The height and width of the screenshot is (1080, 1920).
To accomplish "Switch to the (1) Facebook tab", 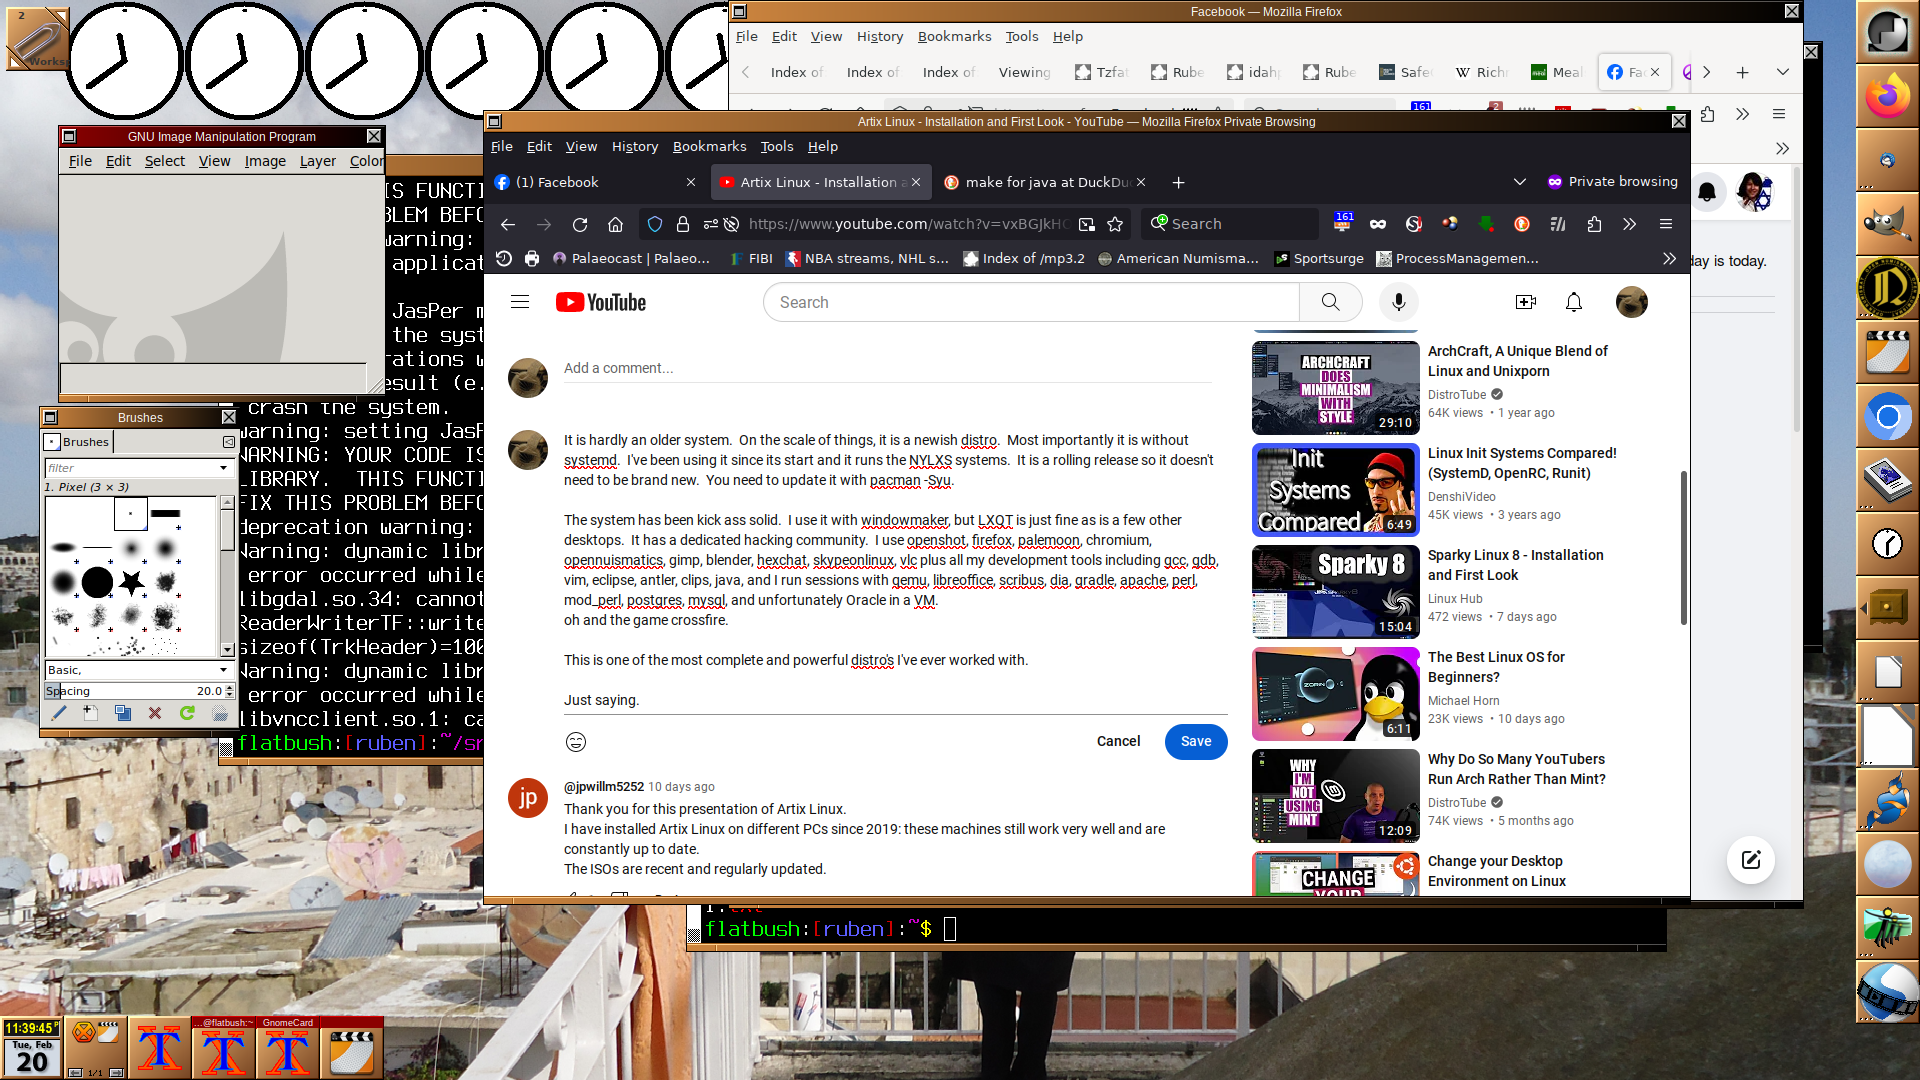I will coord(596,182).
